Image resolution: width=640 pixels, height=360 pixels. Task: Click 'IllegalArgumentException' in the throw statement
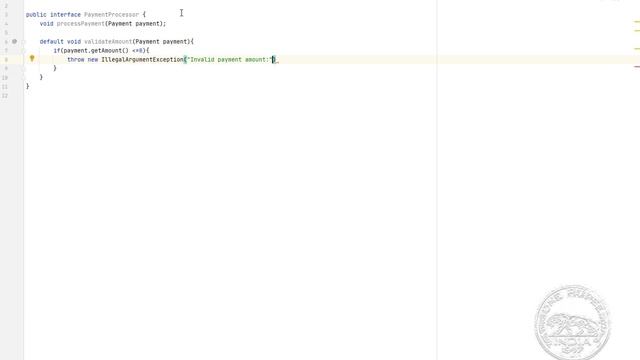142,60
